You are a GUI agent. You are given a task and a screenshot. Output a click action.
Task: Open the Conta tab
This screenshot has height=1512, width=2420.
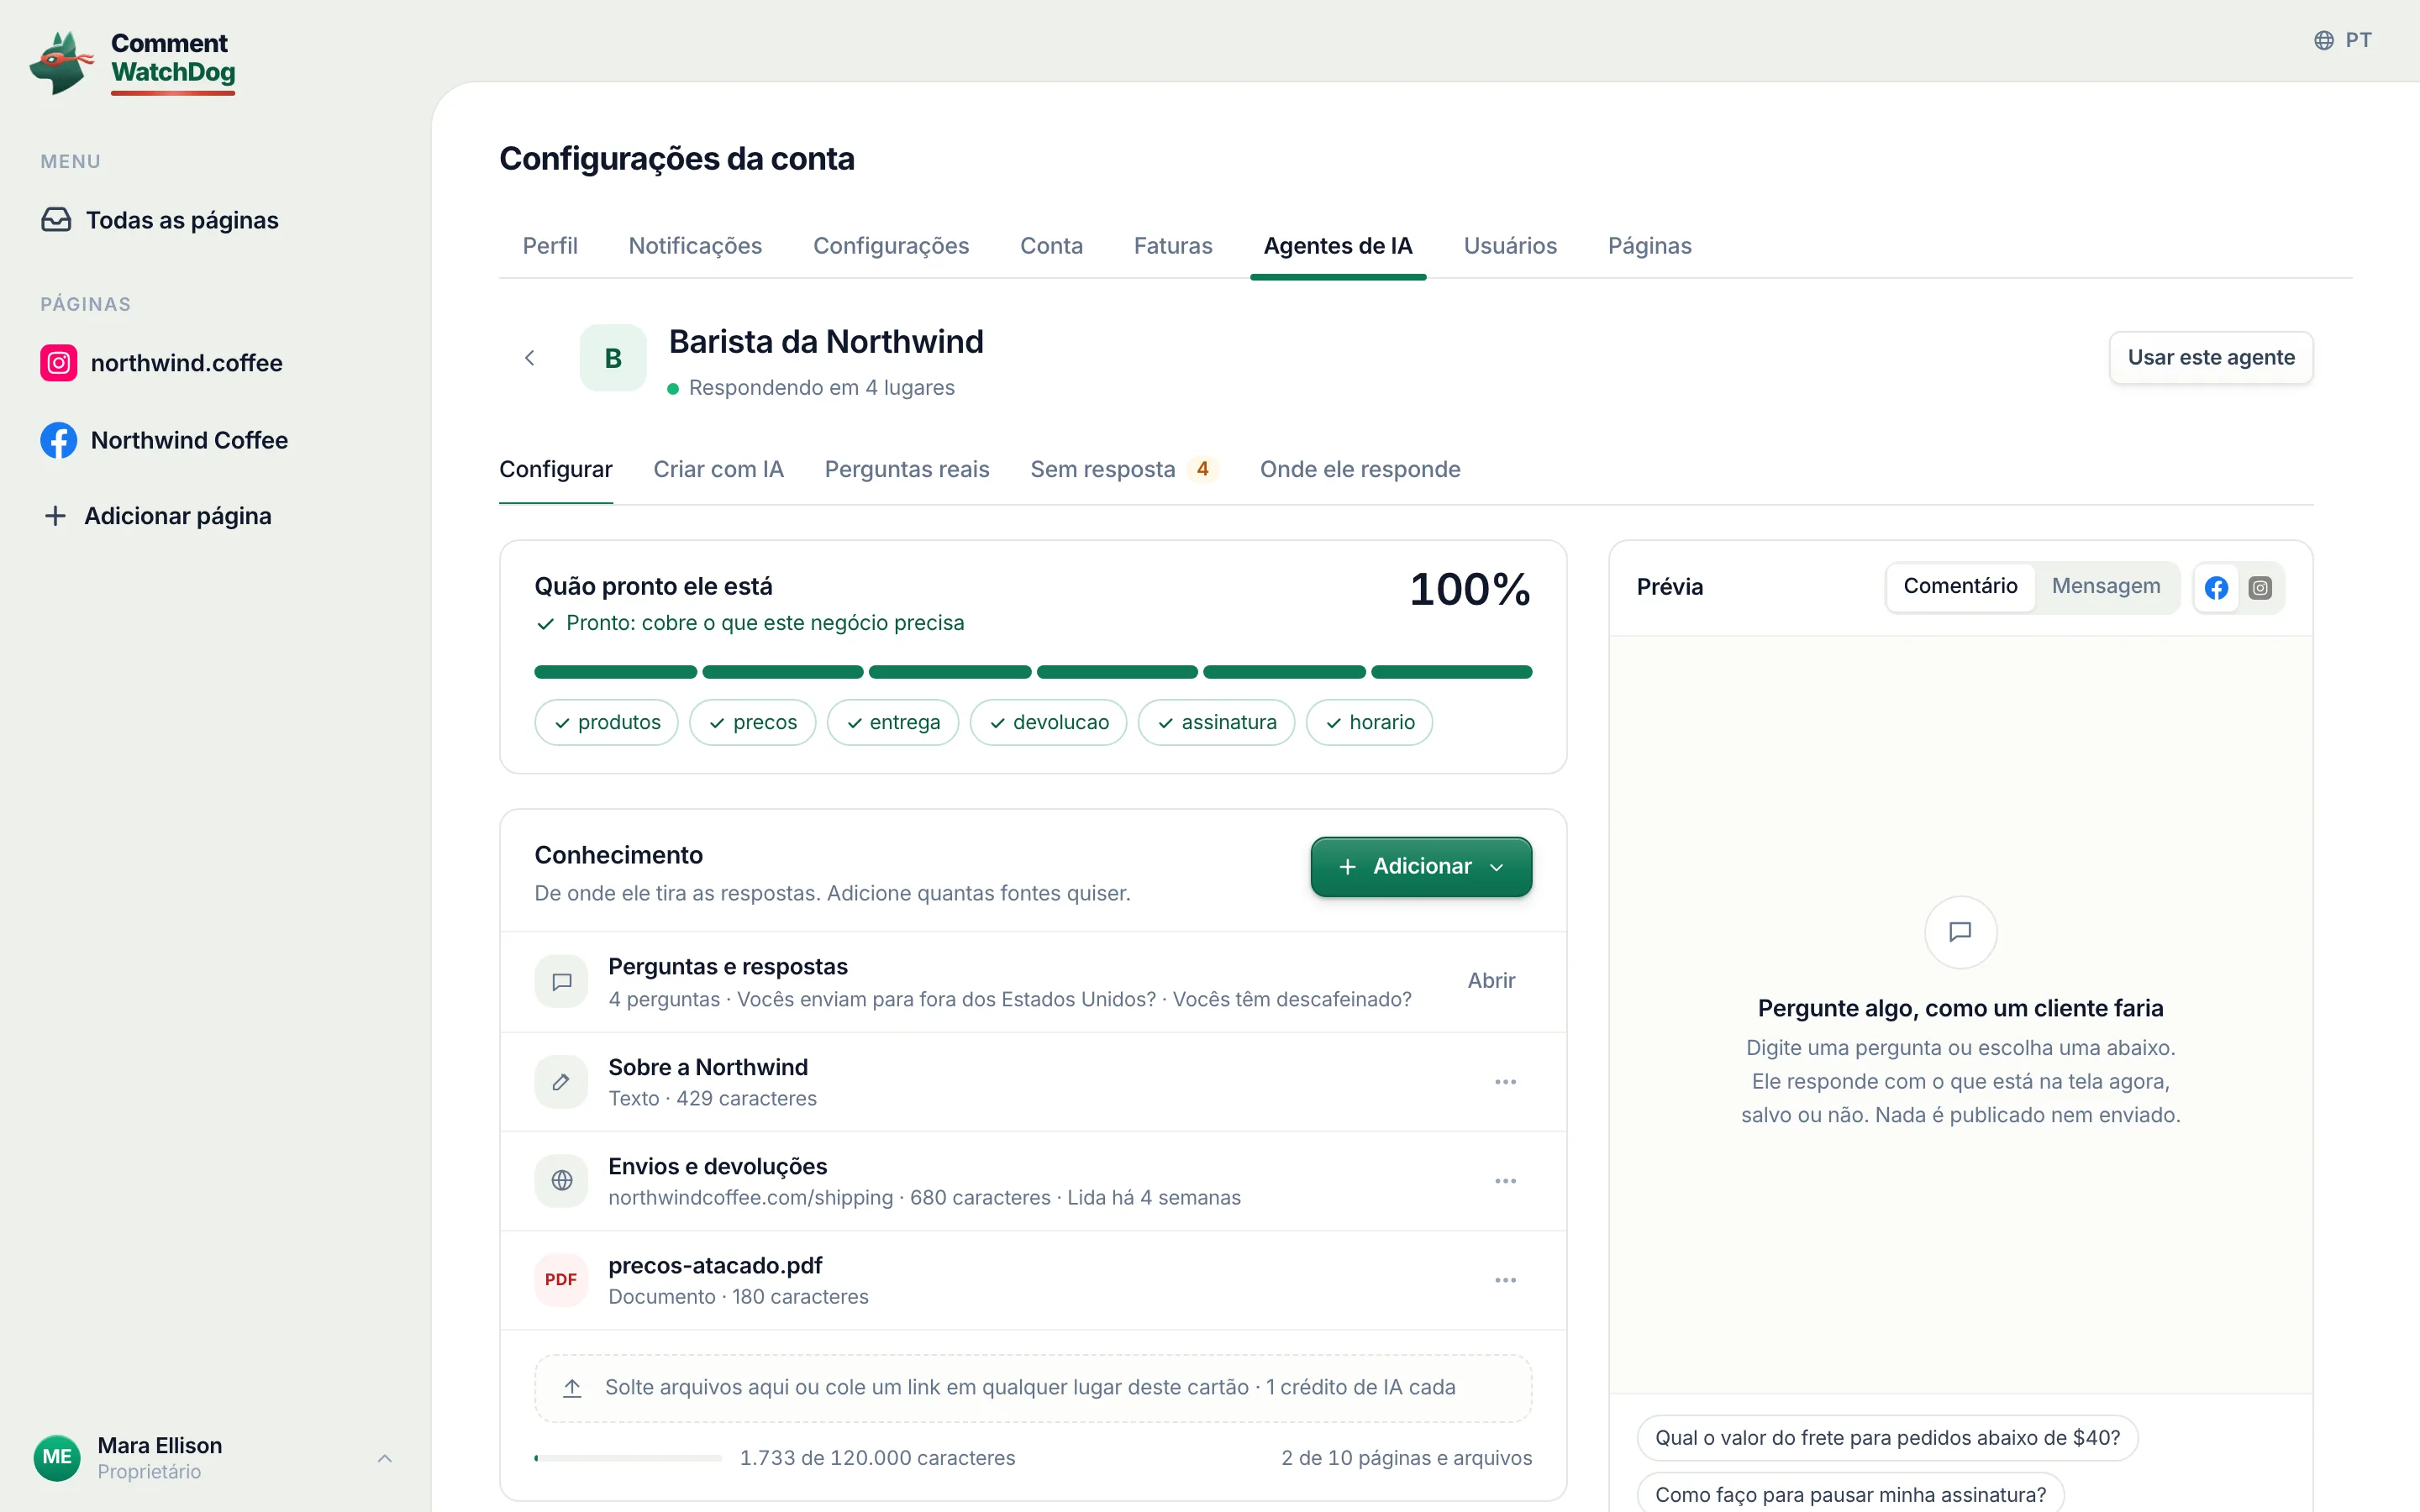[1051, 246]
